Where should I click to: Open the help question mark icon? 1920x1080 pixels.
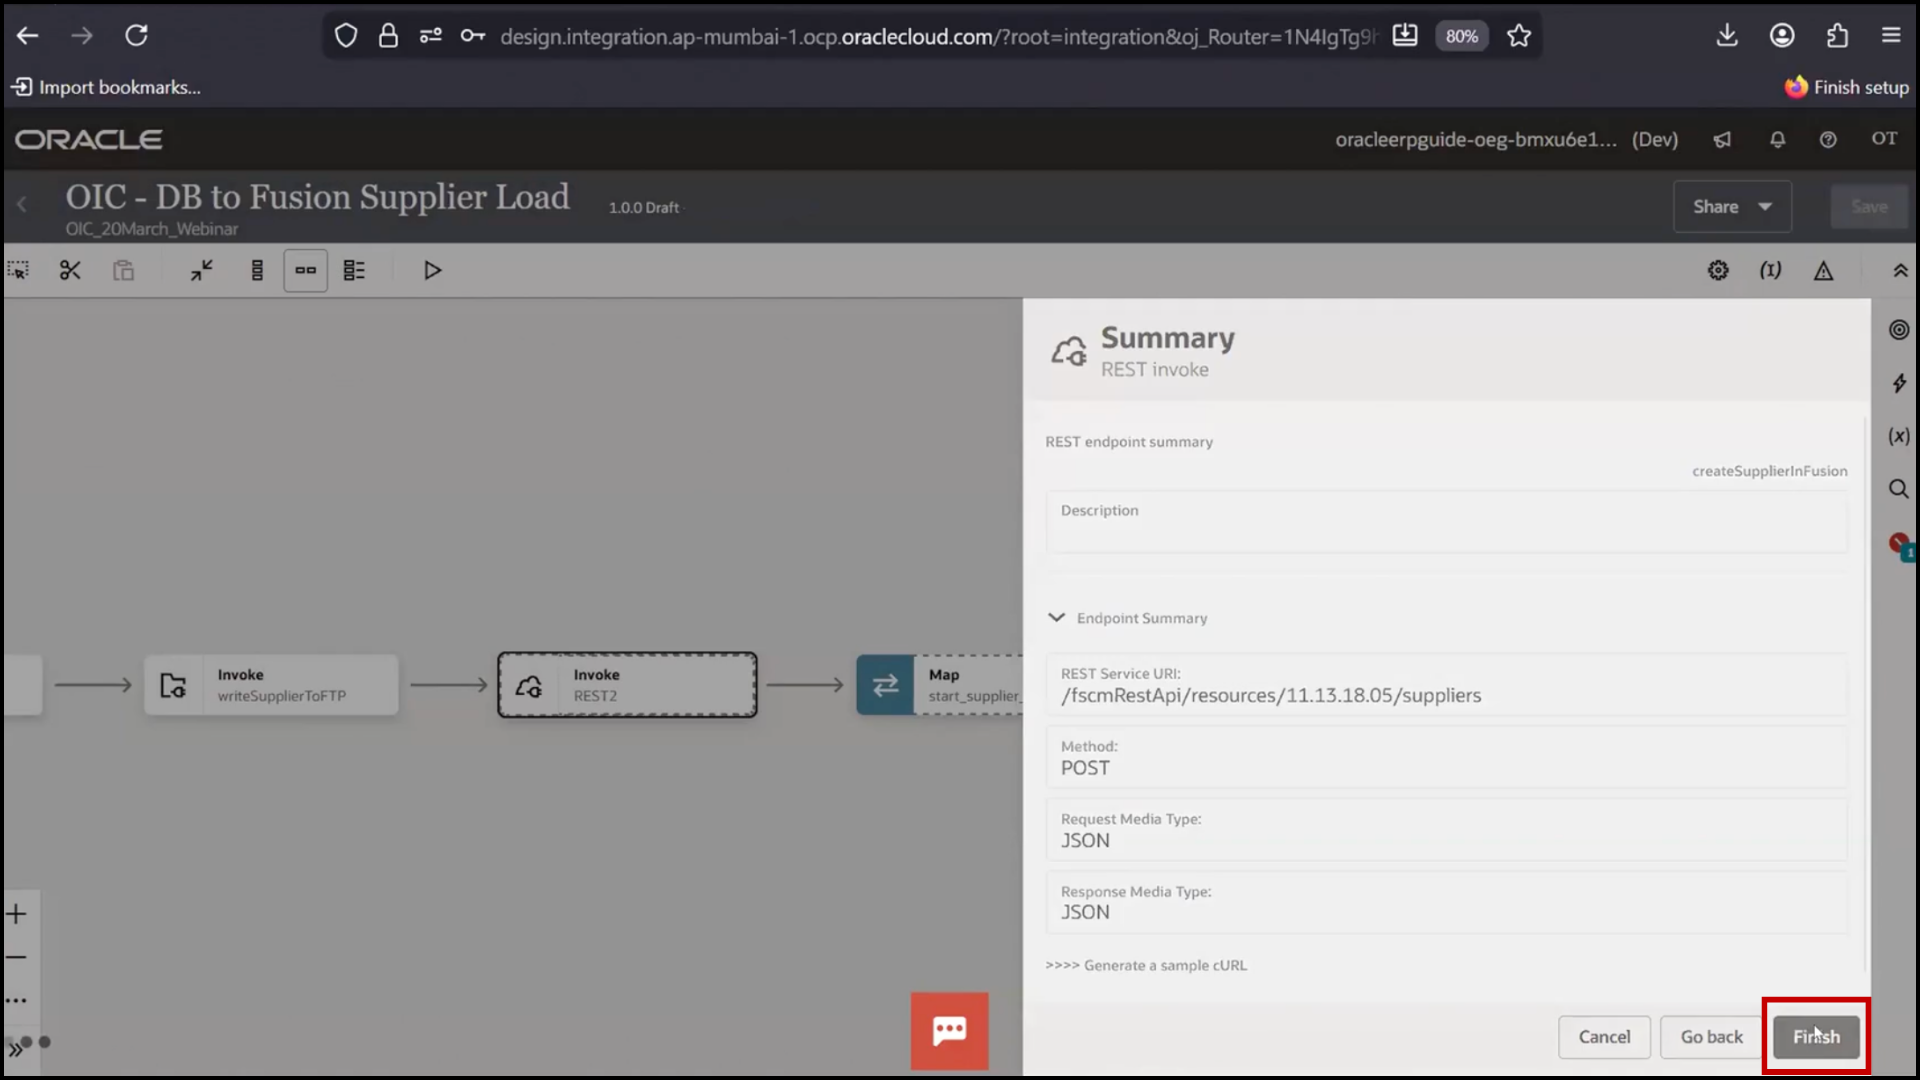(x=1828, y=140)
